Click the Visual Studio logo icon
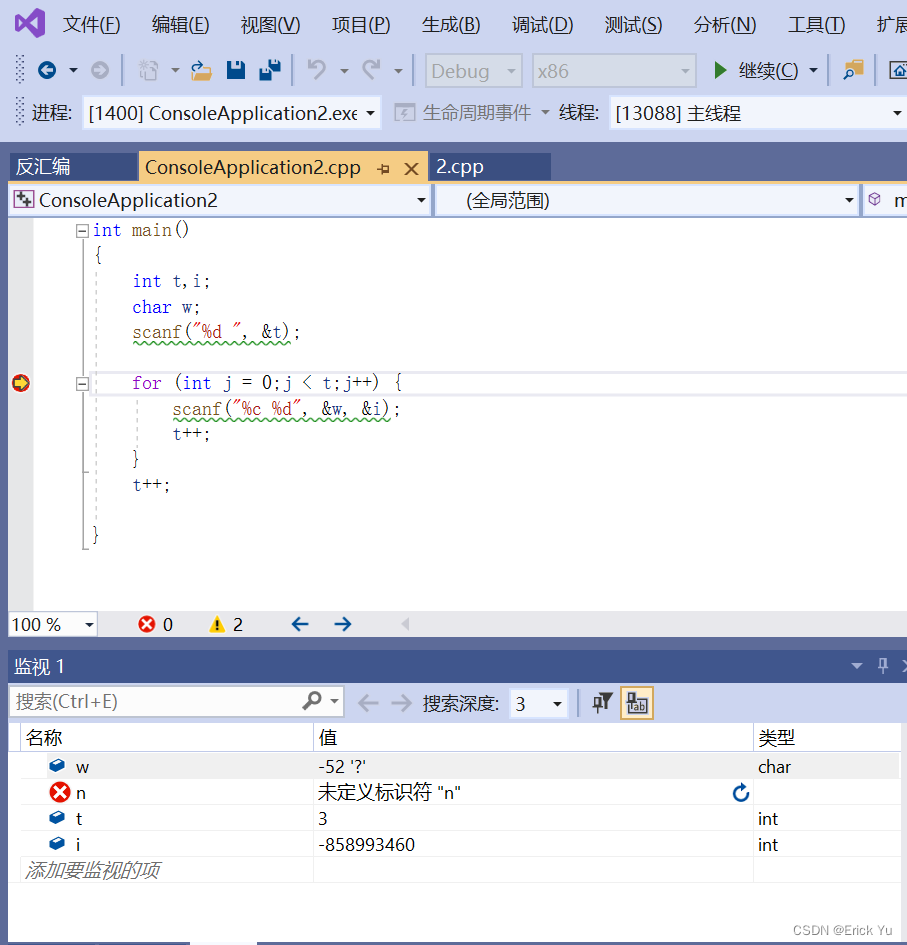The height and width of the screenshot is (945, 907). tap(30, 24)
